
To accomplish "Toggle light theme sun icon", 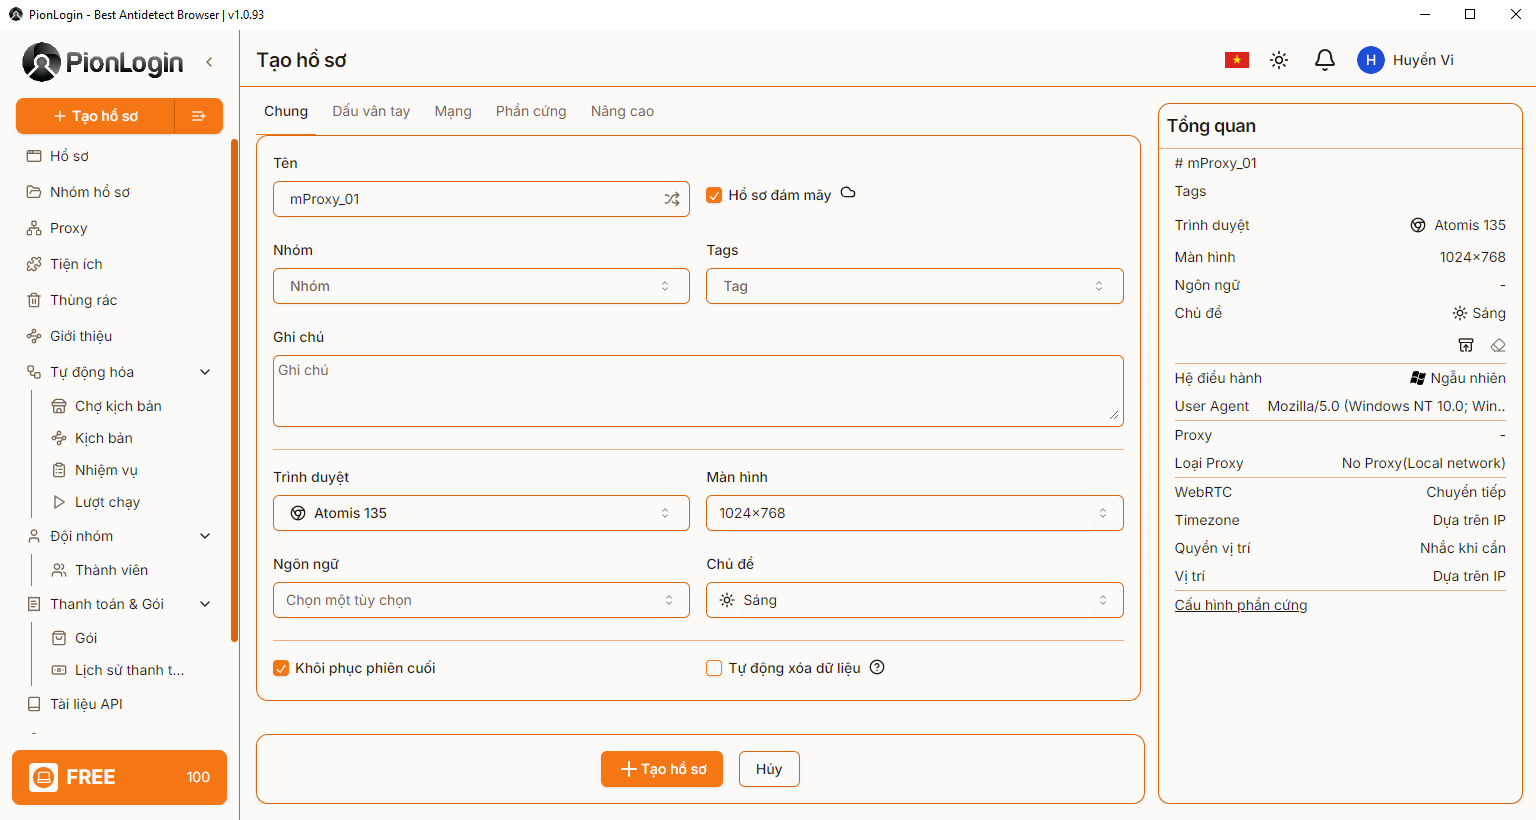I will [x=1279, y=60].
